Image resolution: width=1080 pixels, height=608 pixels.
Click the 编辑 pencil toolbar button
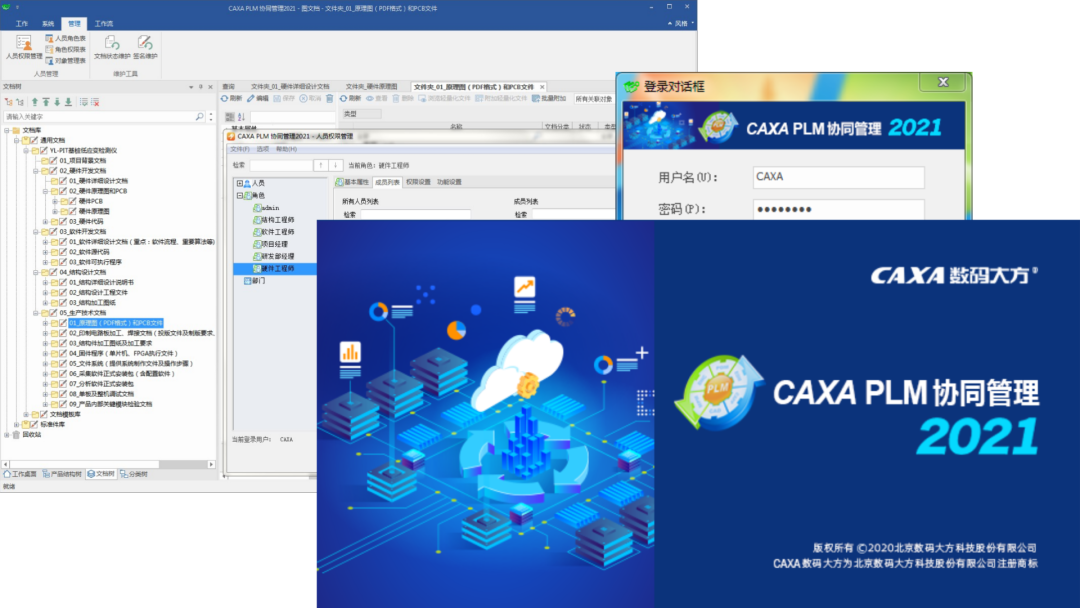pyautogui.click(x=258, y=98)
